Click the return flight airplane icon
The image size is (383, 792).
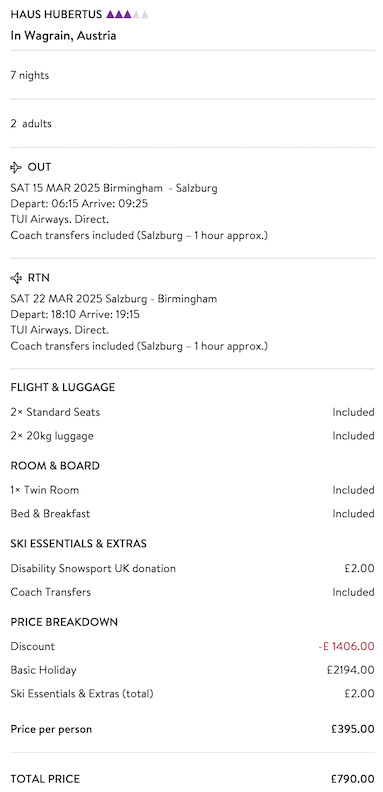click(x=16, y=278)
